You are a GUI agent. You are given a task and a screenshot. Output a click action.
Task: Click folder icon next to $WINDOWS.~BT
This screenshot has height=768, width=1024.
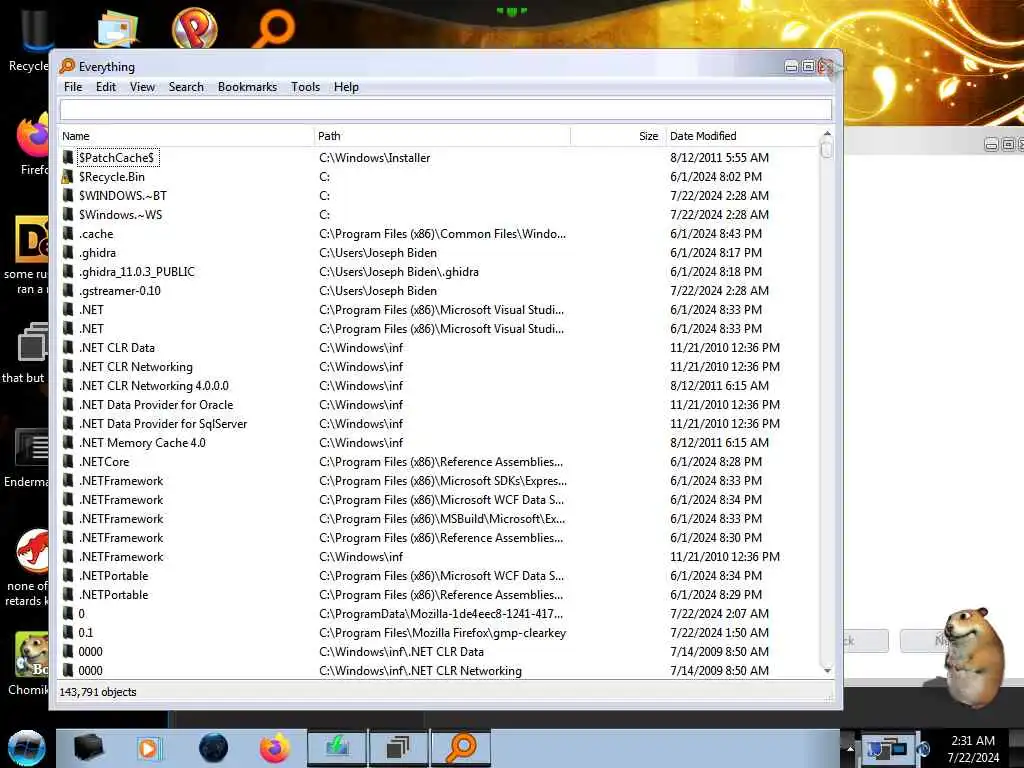pyautogui.click(x=68, y=195)
